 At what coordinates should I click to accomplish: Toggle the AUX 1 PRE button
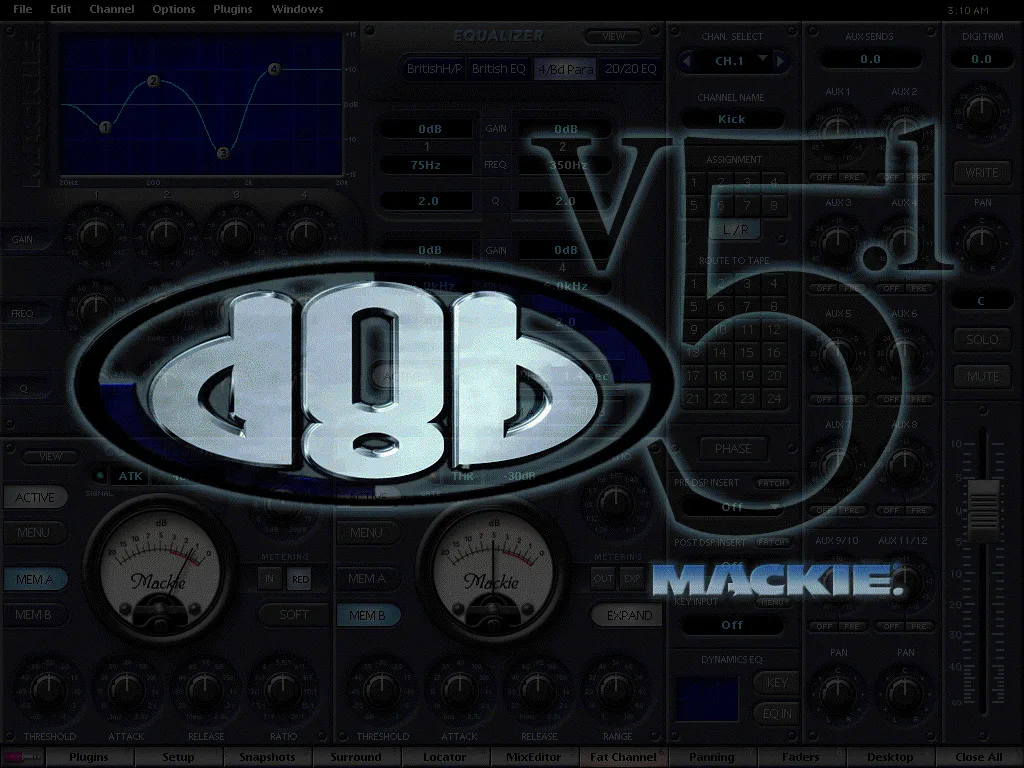(852, 178)
